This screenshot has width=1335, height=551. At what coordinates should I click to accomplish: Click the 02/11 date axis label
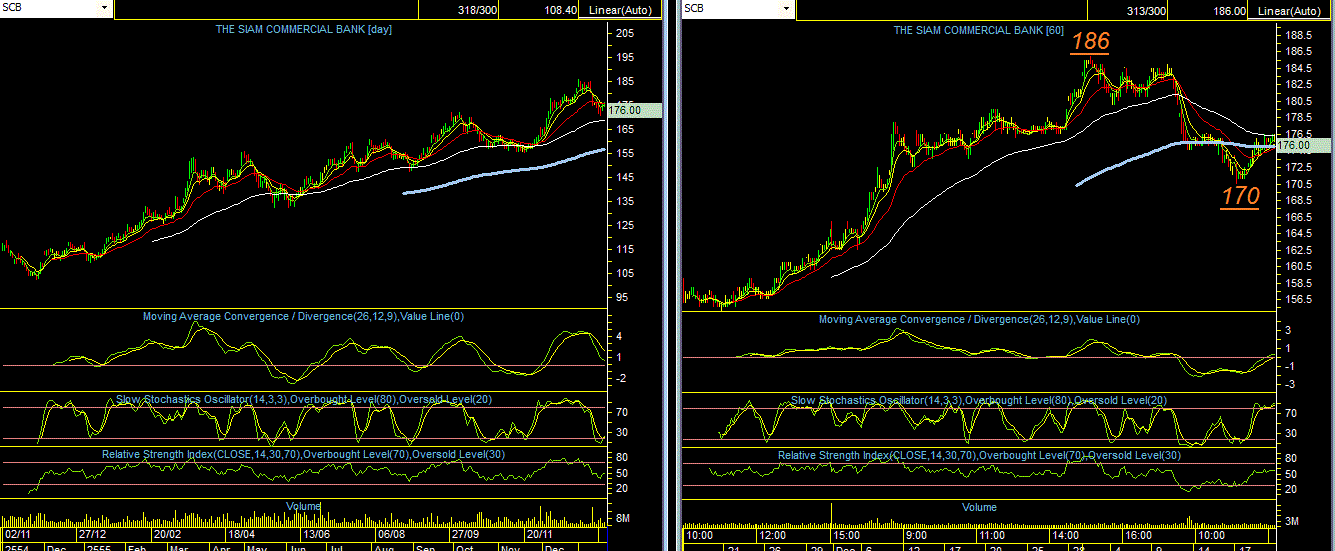coord(17,535)
